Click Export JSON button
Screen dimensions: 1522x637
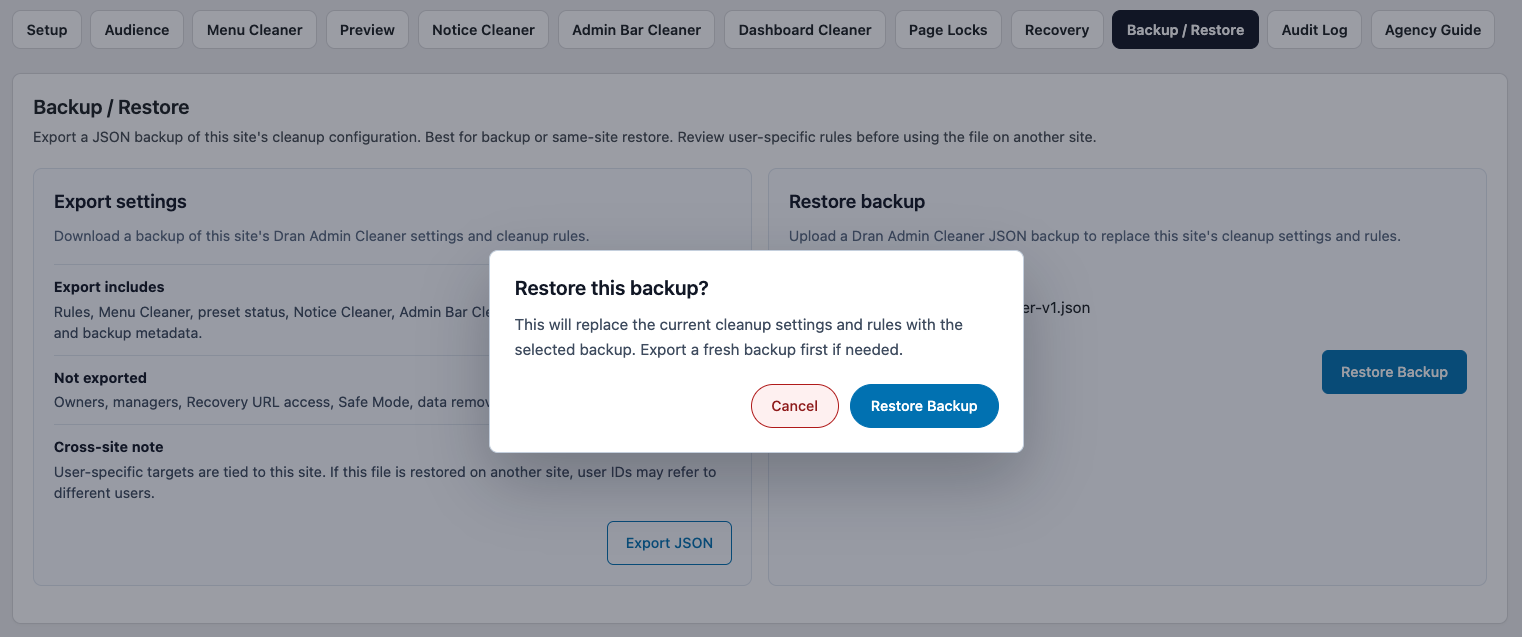(669, 543)
